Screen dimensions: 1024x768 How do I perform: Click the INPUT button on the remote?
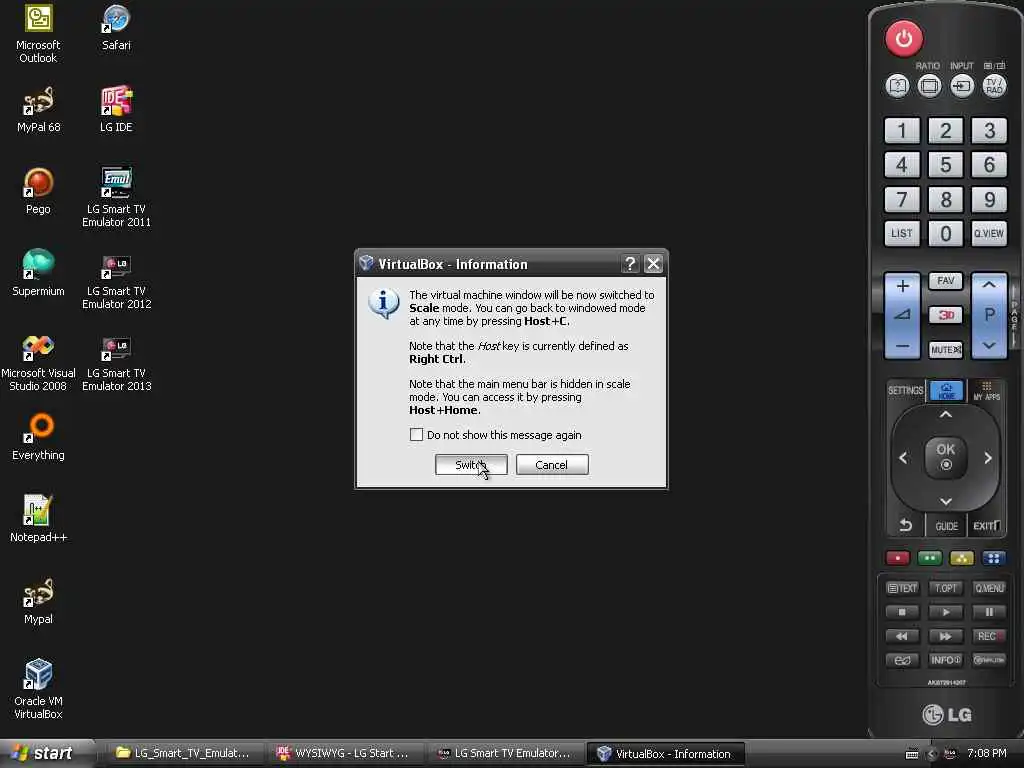(x=961, y=86)
